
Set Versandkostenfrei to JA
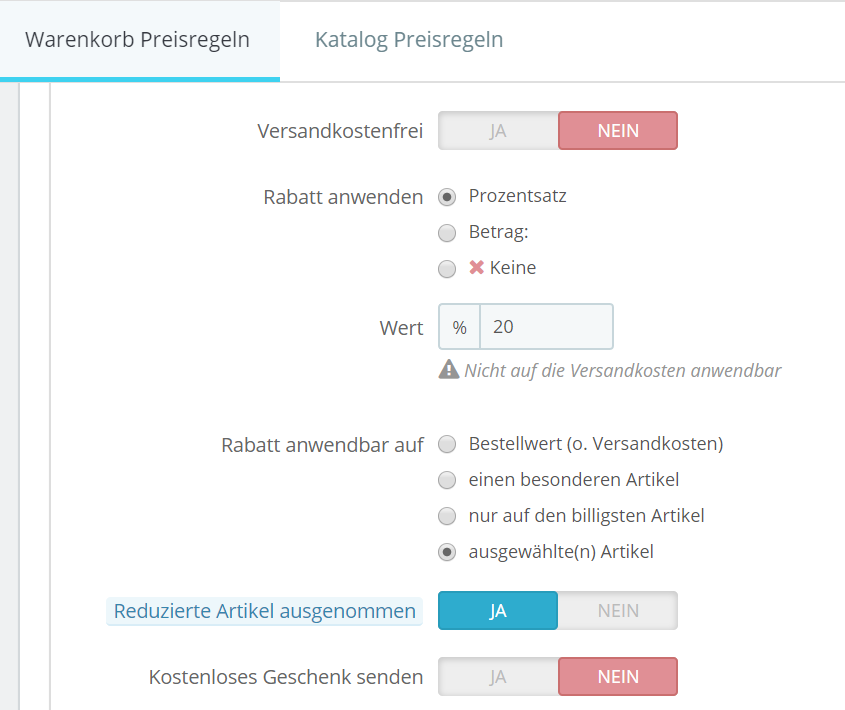(x=498, y=131)
